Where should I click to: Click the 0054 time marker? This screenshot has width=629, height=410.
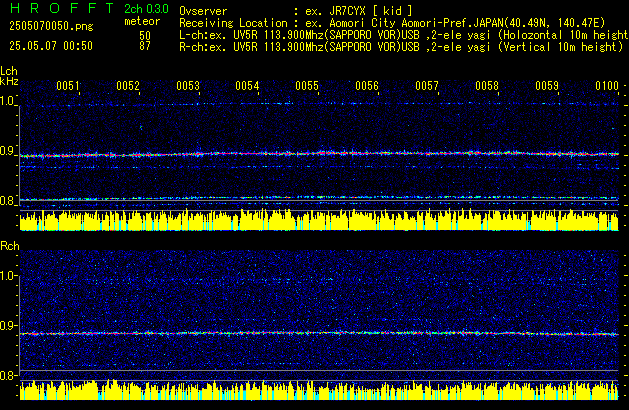point(248,86)
